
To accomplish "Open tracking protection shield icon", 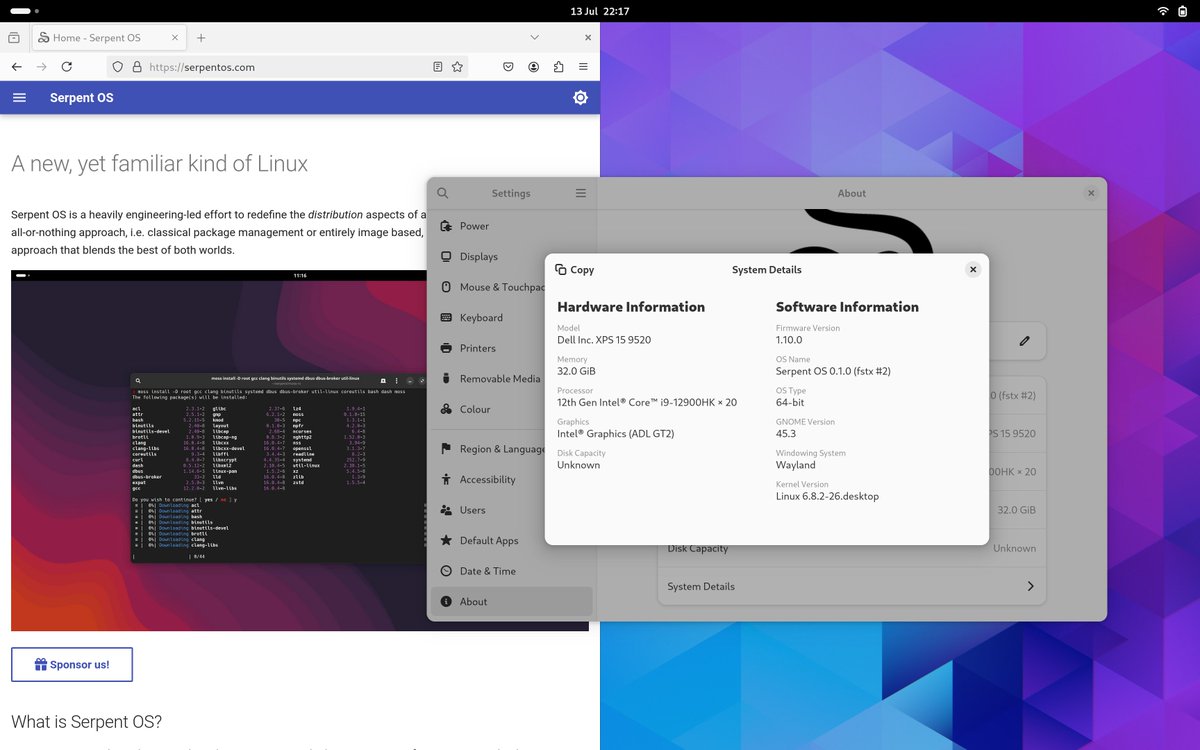I will click(x=118, y=67).
